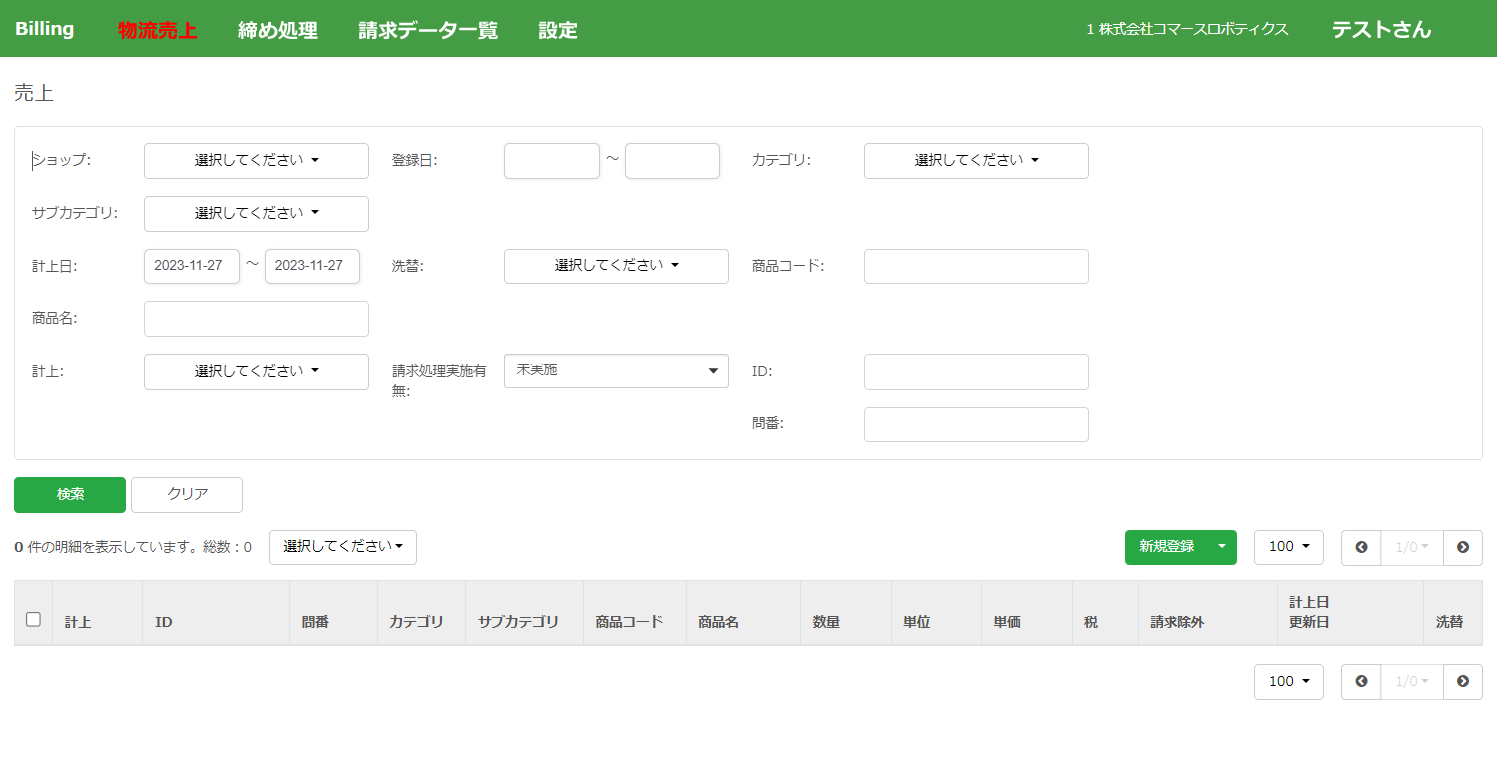Open the caret beside 新規登録 button

pos(1221,547)
